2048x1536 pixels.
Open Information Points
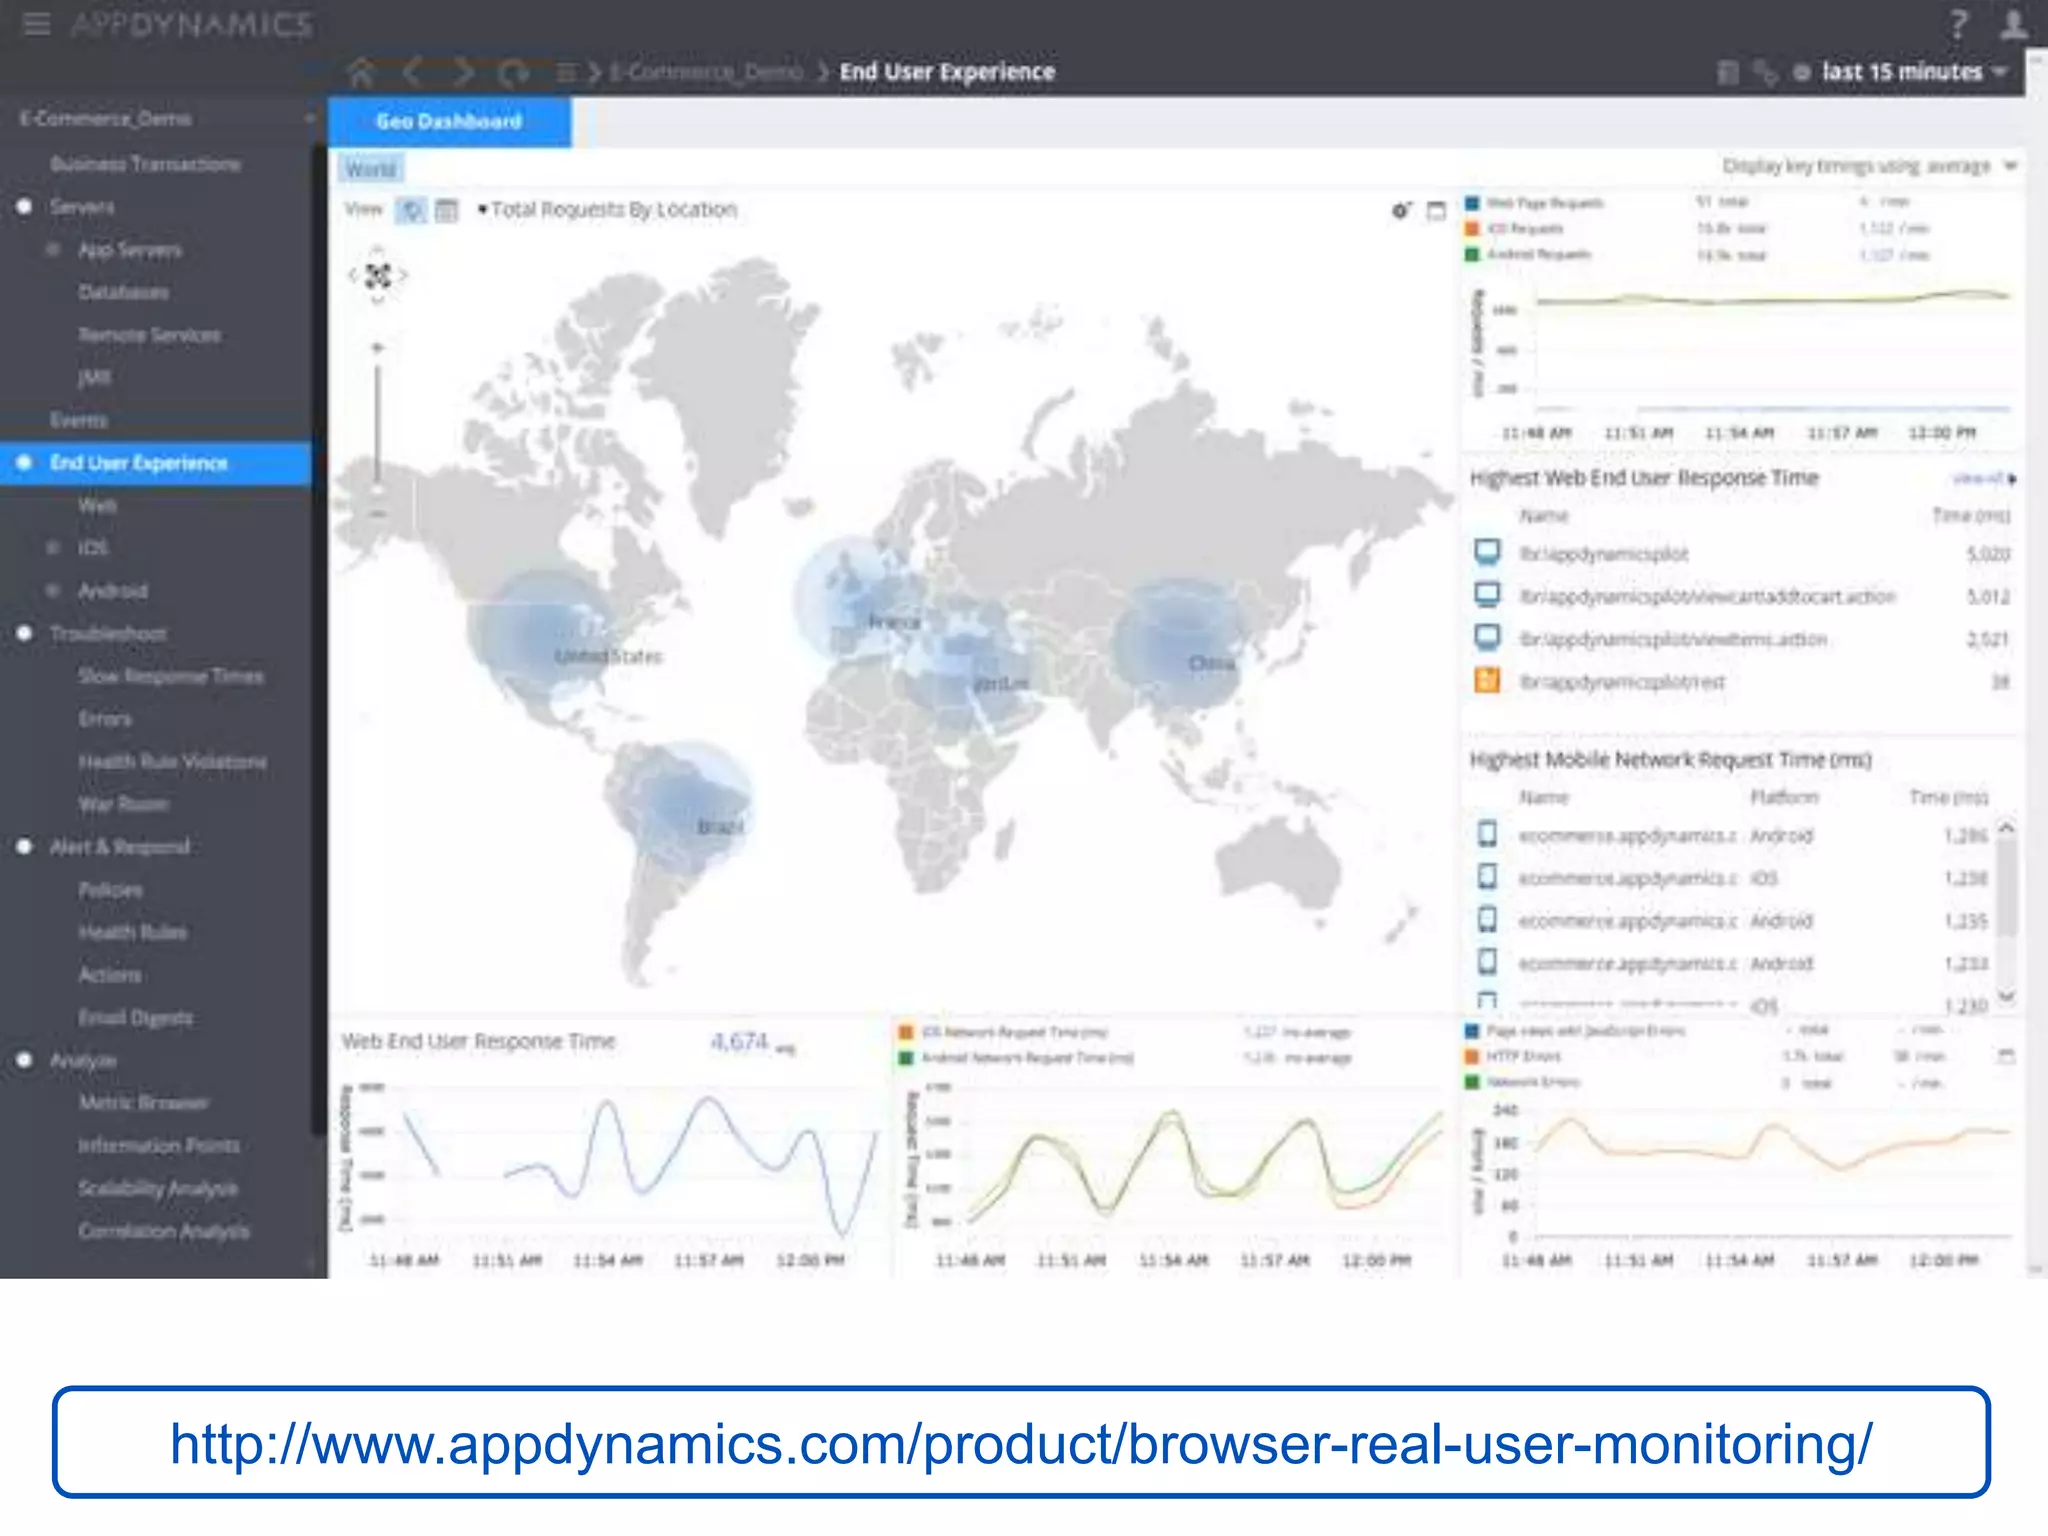[159, 1146]
